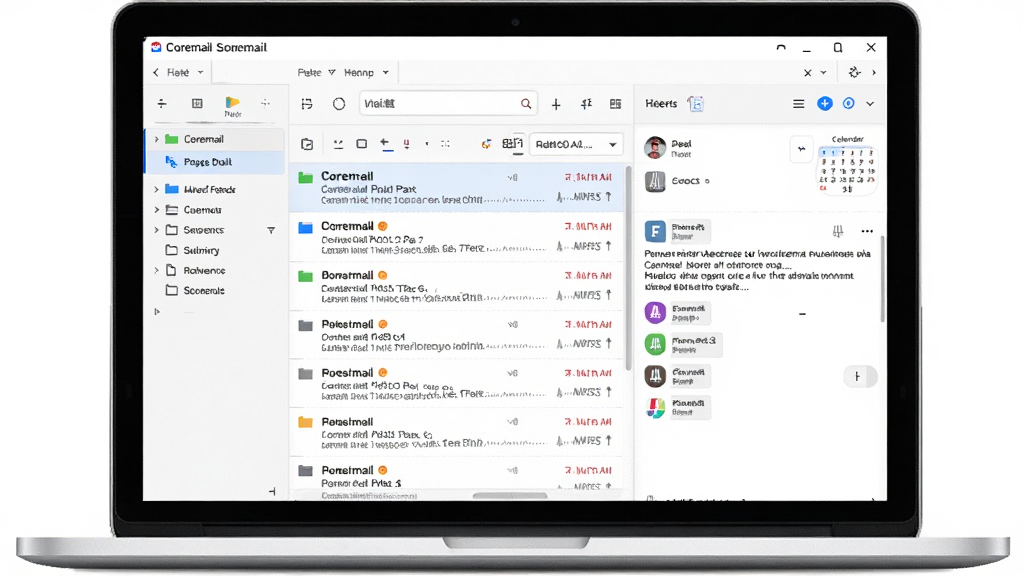Screen dimensions: 1024x576
Task: Select the Page Doil item in the sidebar
Action: coord(216,162)
